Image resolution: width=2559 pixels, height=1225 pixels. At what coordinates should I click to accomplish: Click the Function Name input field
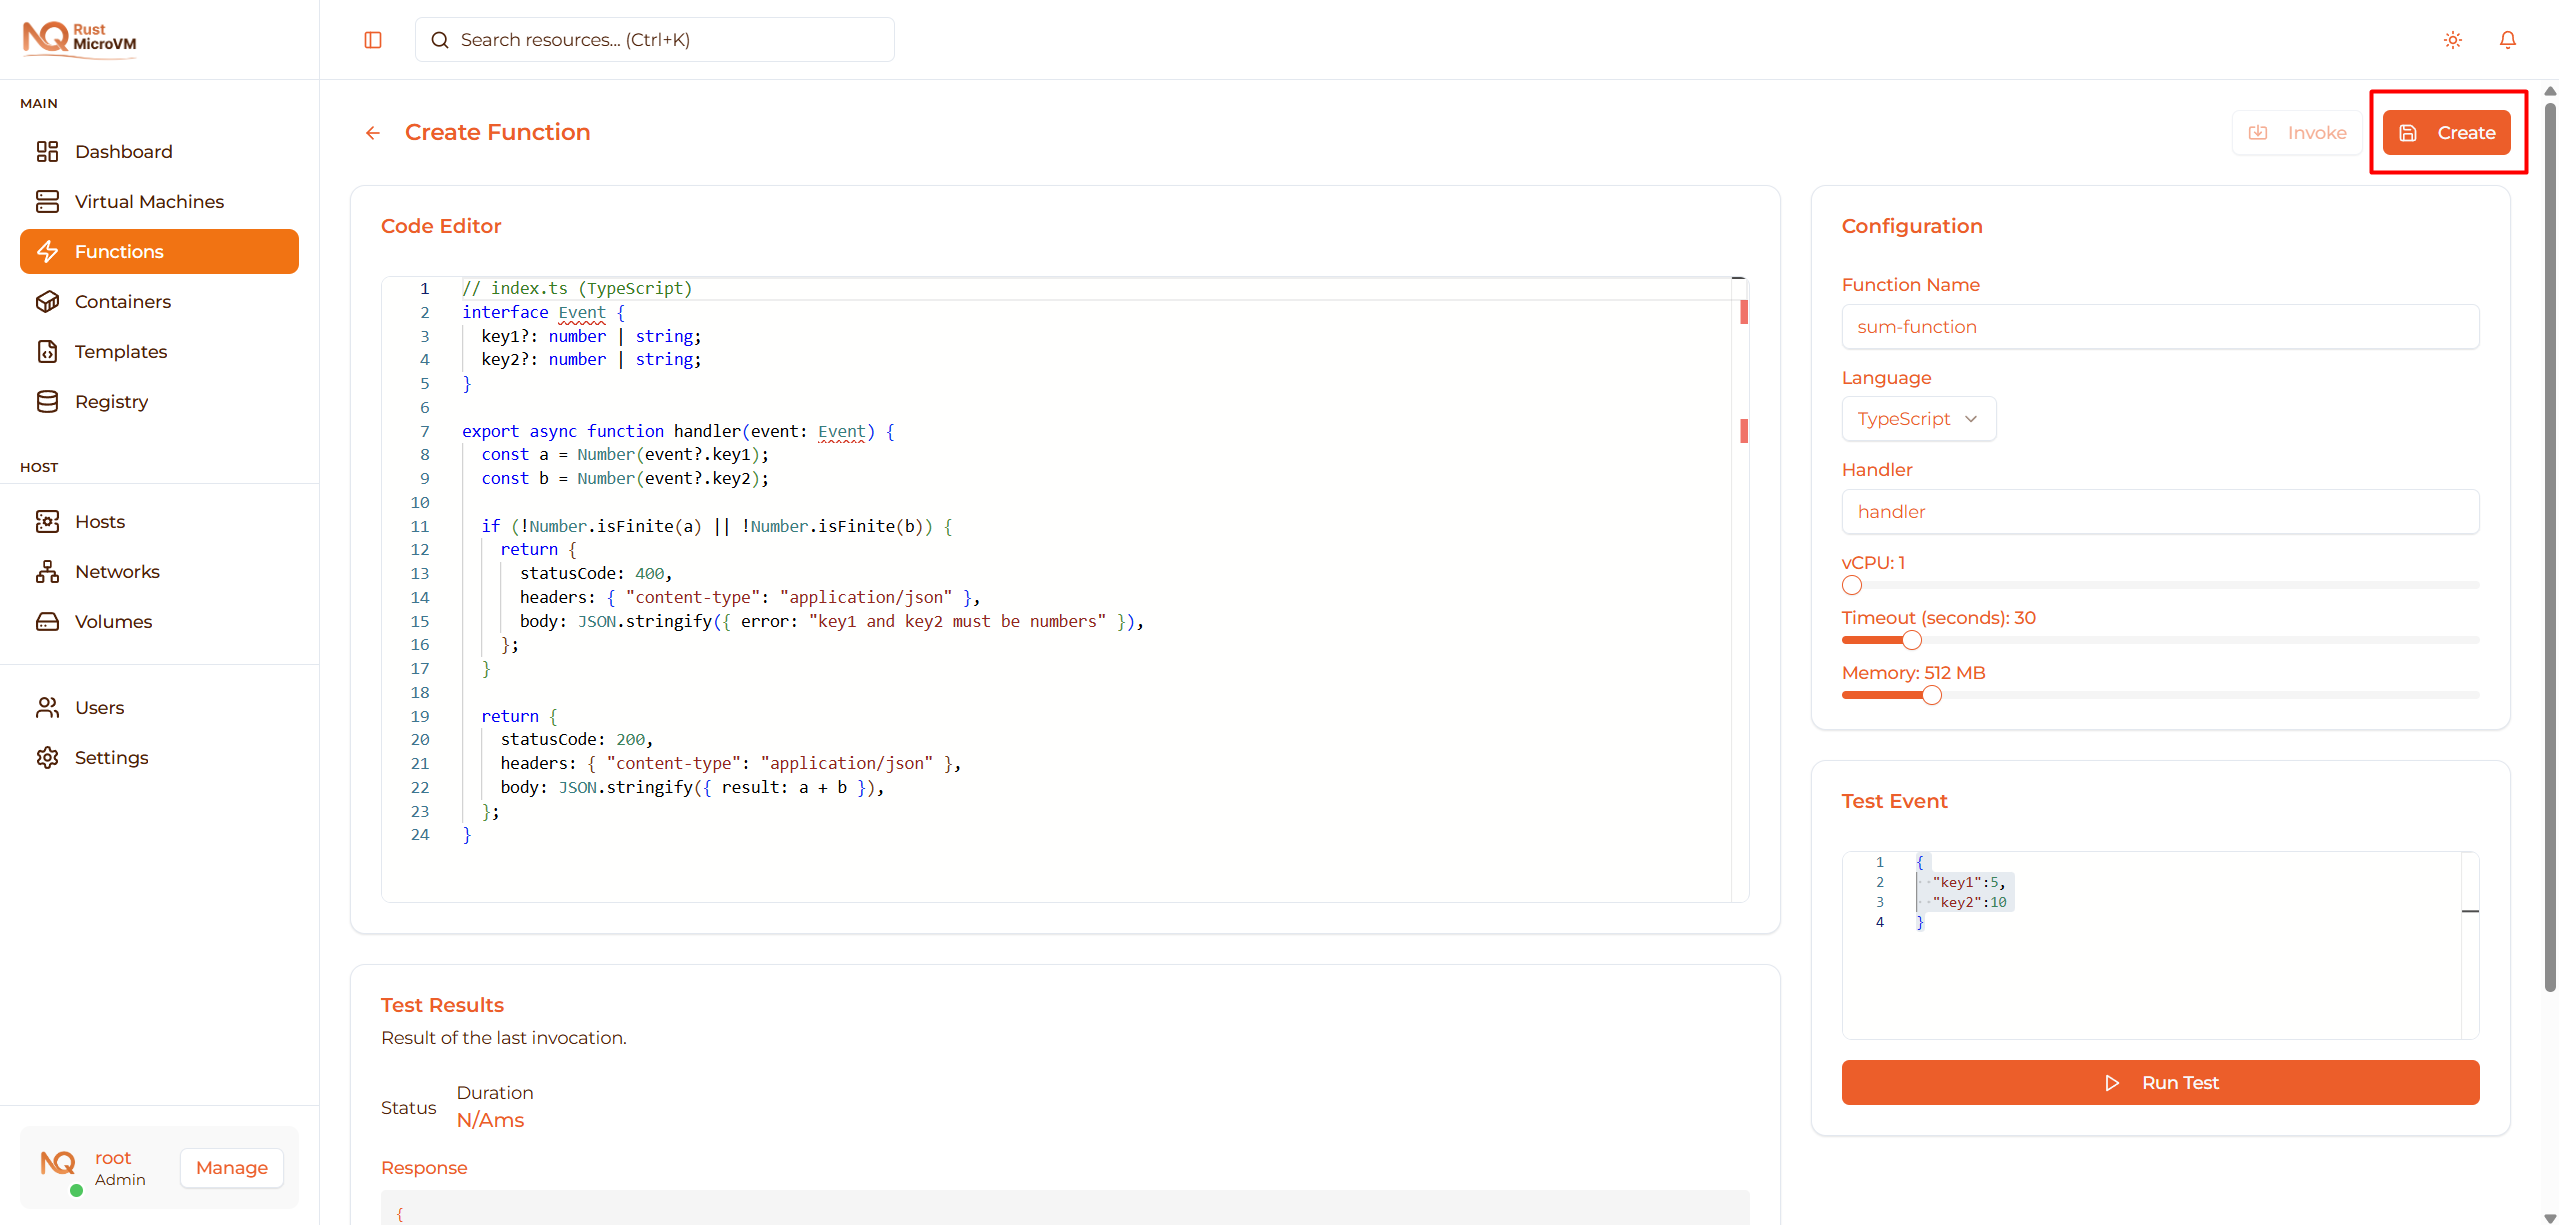[x=2159, y=327]
